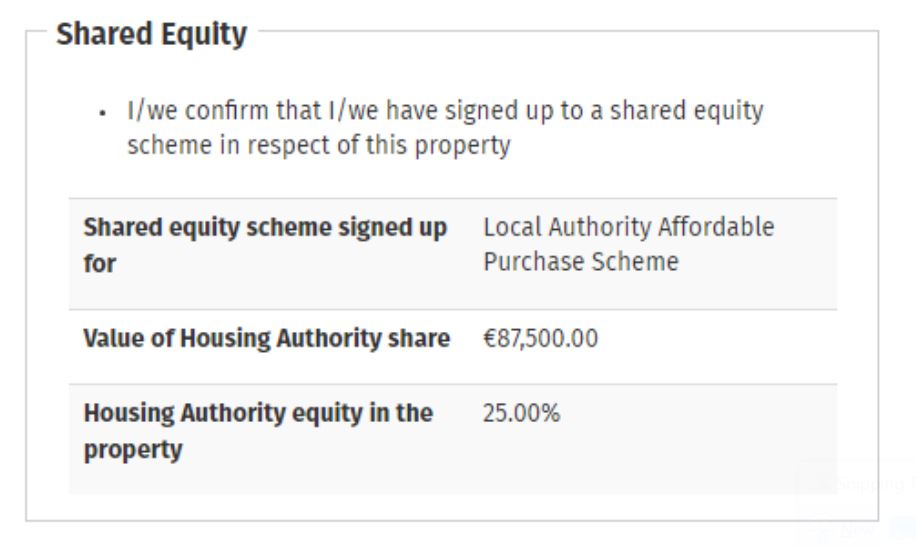Image resolution: width=916 pixels, height=546 pixels.
Task: Select 'Value of Housing Authority share' label
Action: point(266,339)
